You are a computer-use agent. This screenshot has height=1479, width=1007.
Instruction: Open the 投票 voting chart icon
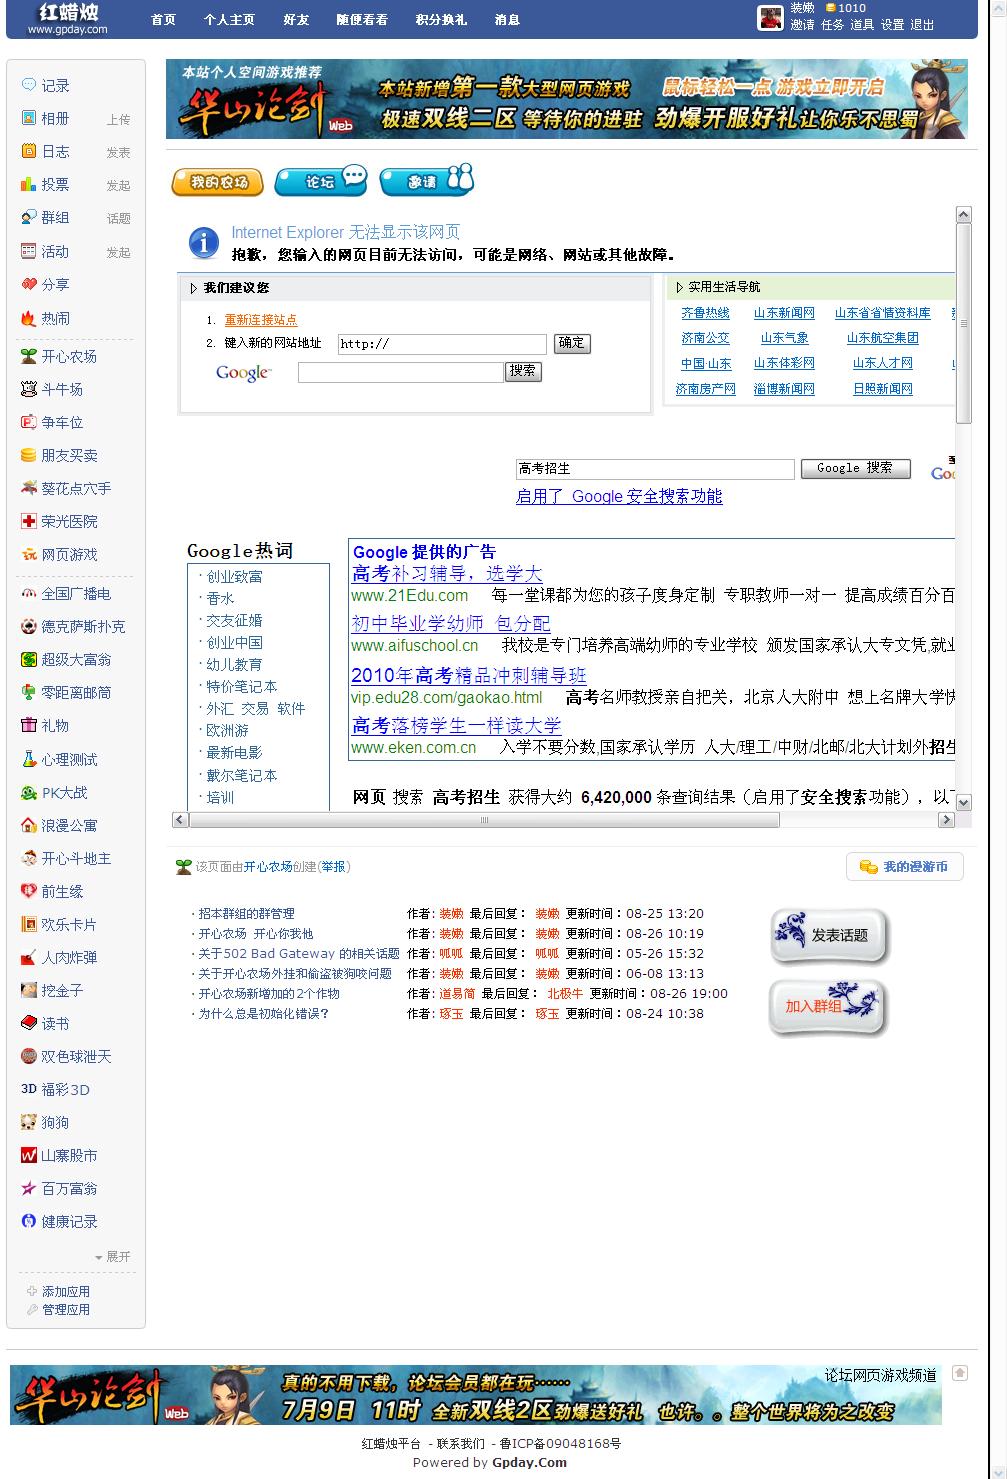coord(29,184)
